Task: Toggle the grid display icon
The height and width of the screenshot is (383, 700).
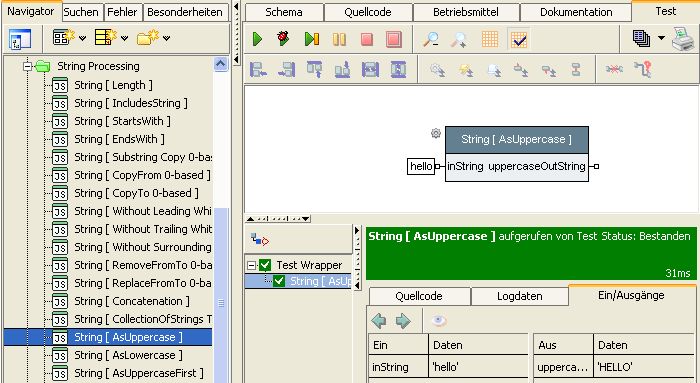Action: pos(490,39)
